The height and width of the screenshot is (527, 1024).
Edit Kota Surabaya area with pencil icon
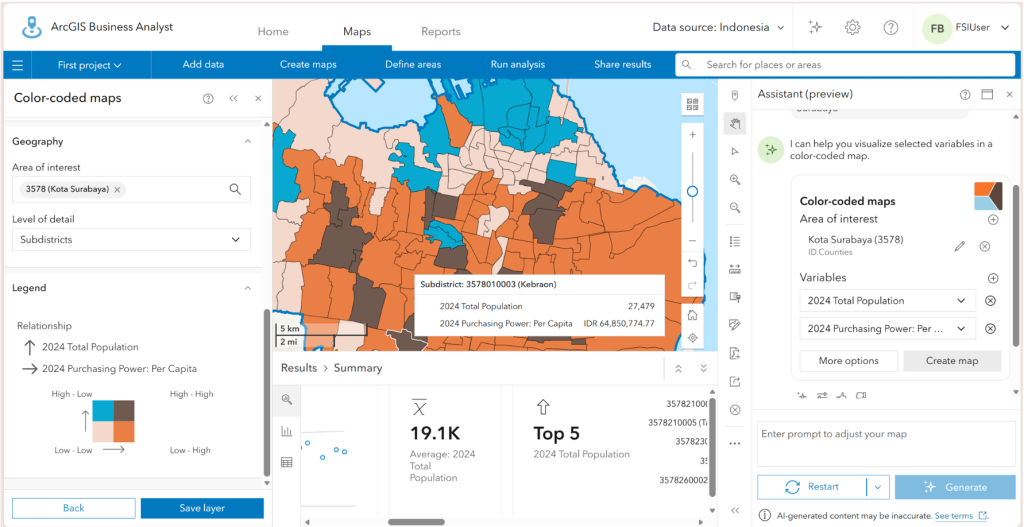tap(959, 246)
